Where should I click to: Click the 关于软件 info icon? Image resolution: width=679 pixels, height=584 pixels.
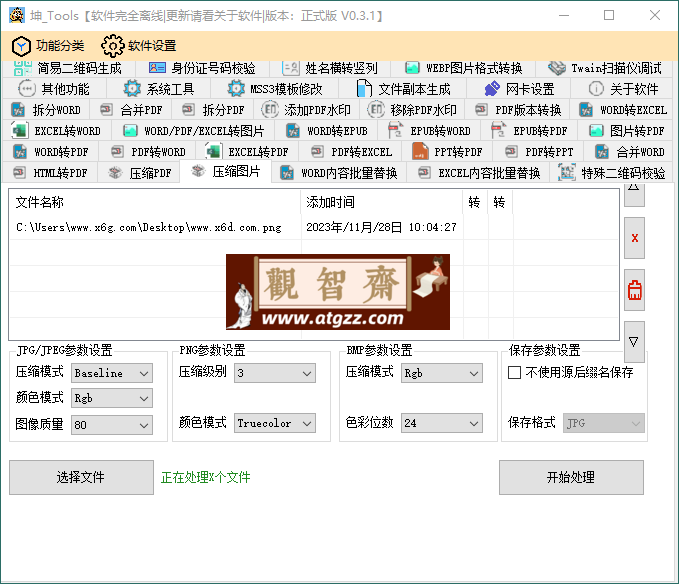596,89
